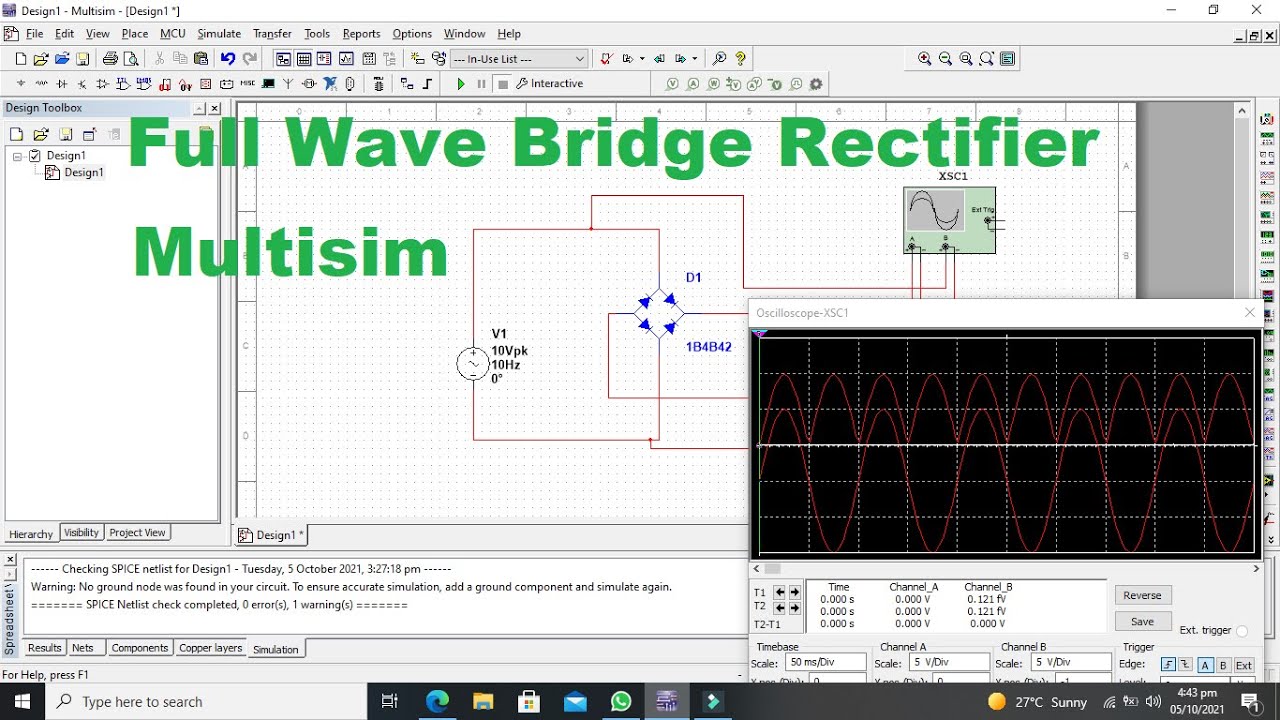Save the current design

(x=82, y=59)
